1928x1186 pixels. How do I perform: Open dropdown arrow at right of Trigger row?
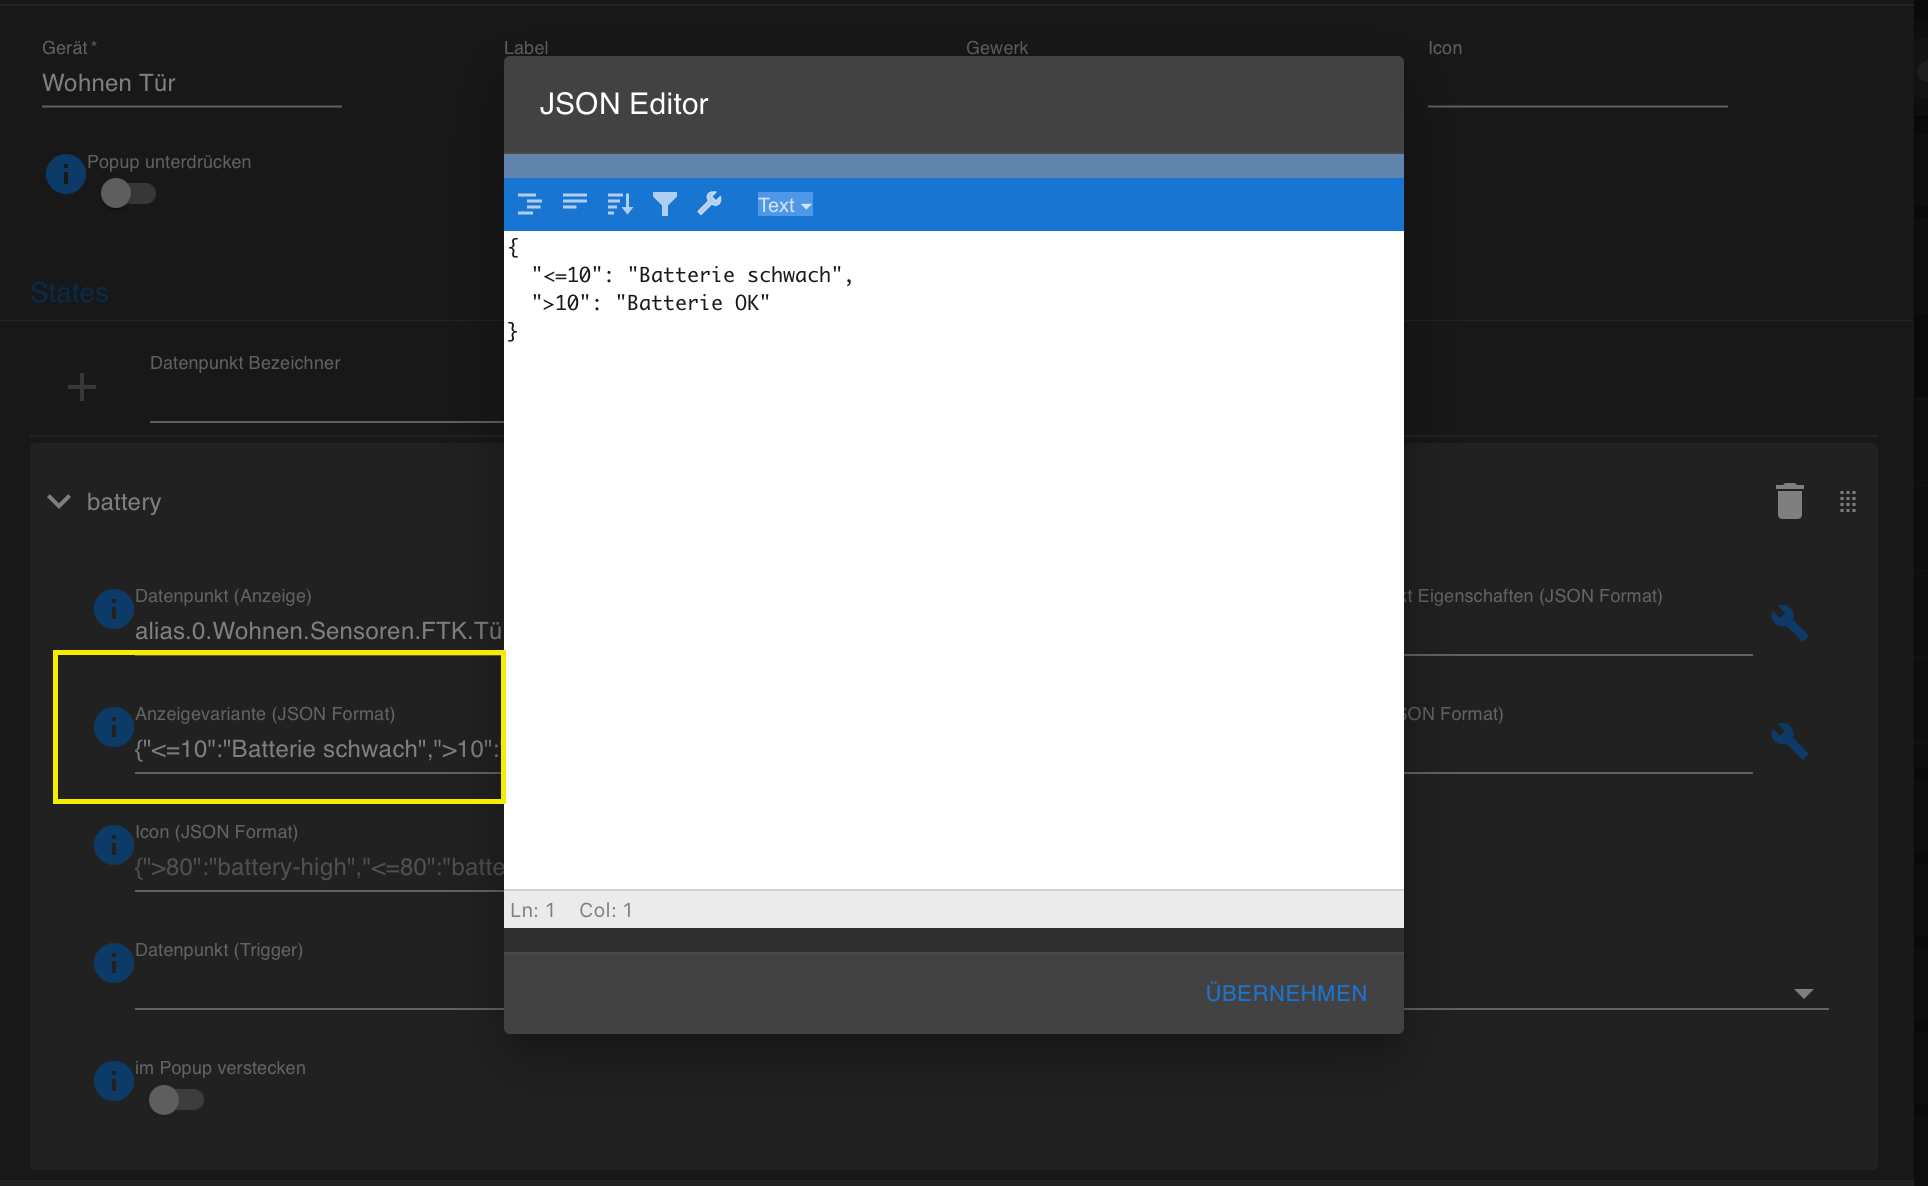click(1803, 993)
